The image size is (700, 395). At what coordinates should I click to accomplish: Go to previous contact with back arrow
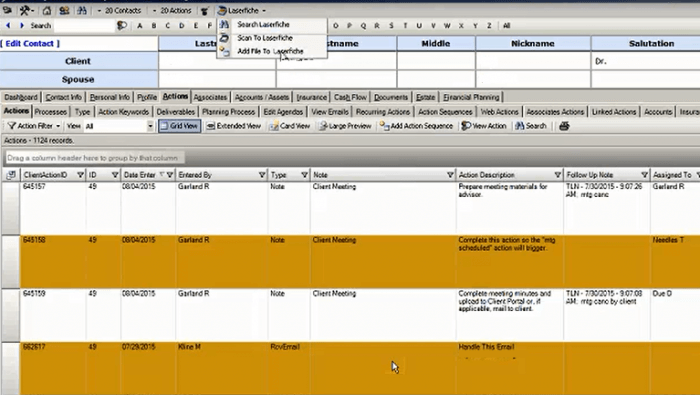tap(8, 25)
